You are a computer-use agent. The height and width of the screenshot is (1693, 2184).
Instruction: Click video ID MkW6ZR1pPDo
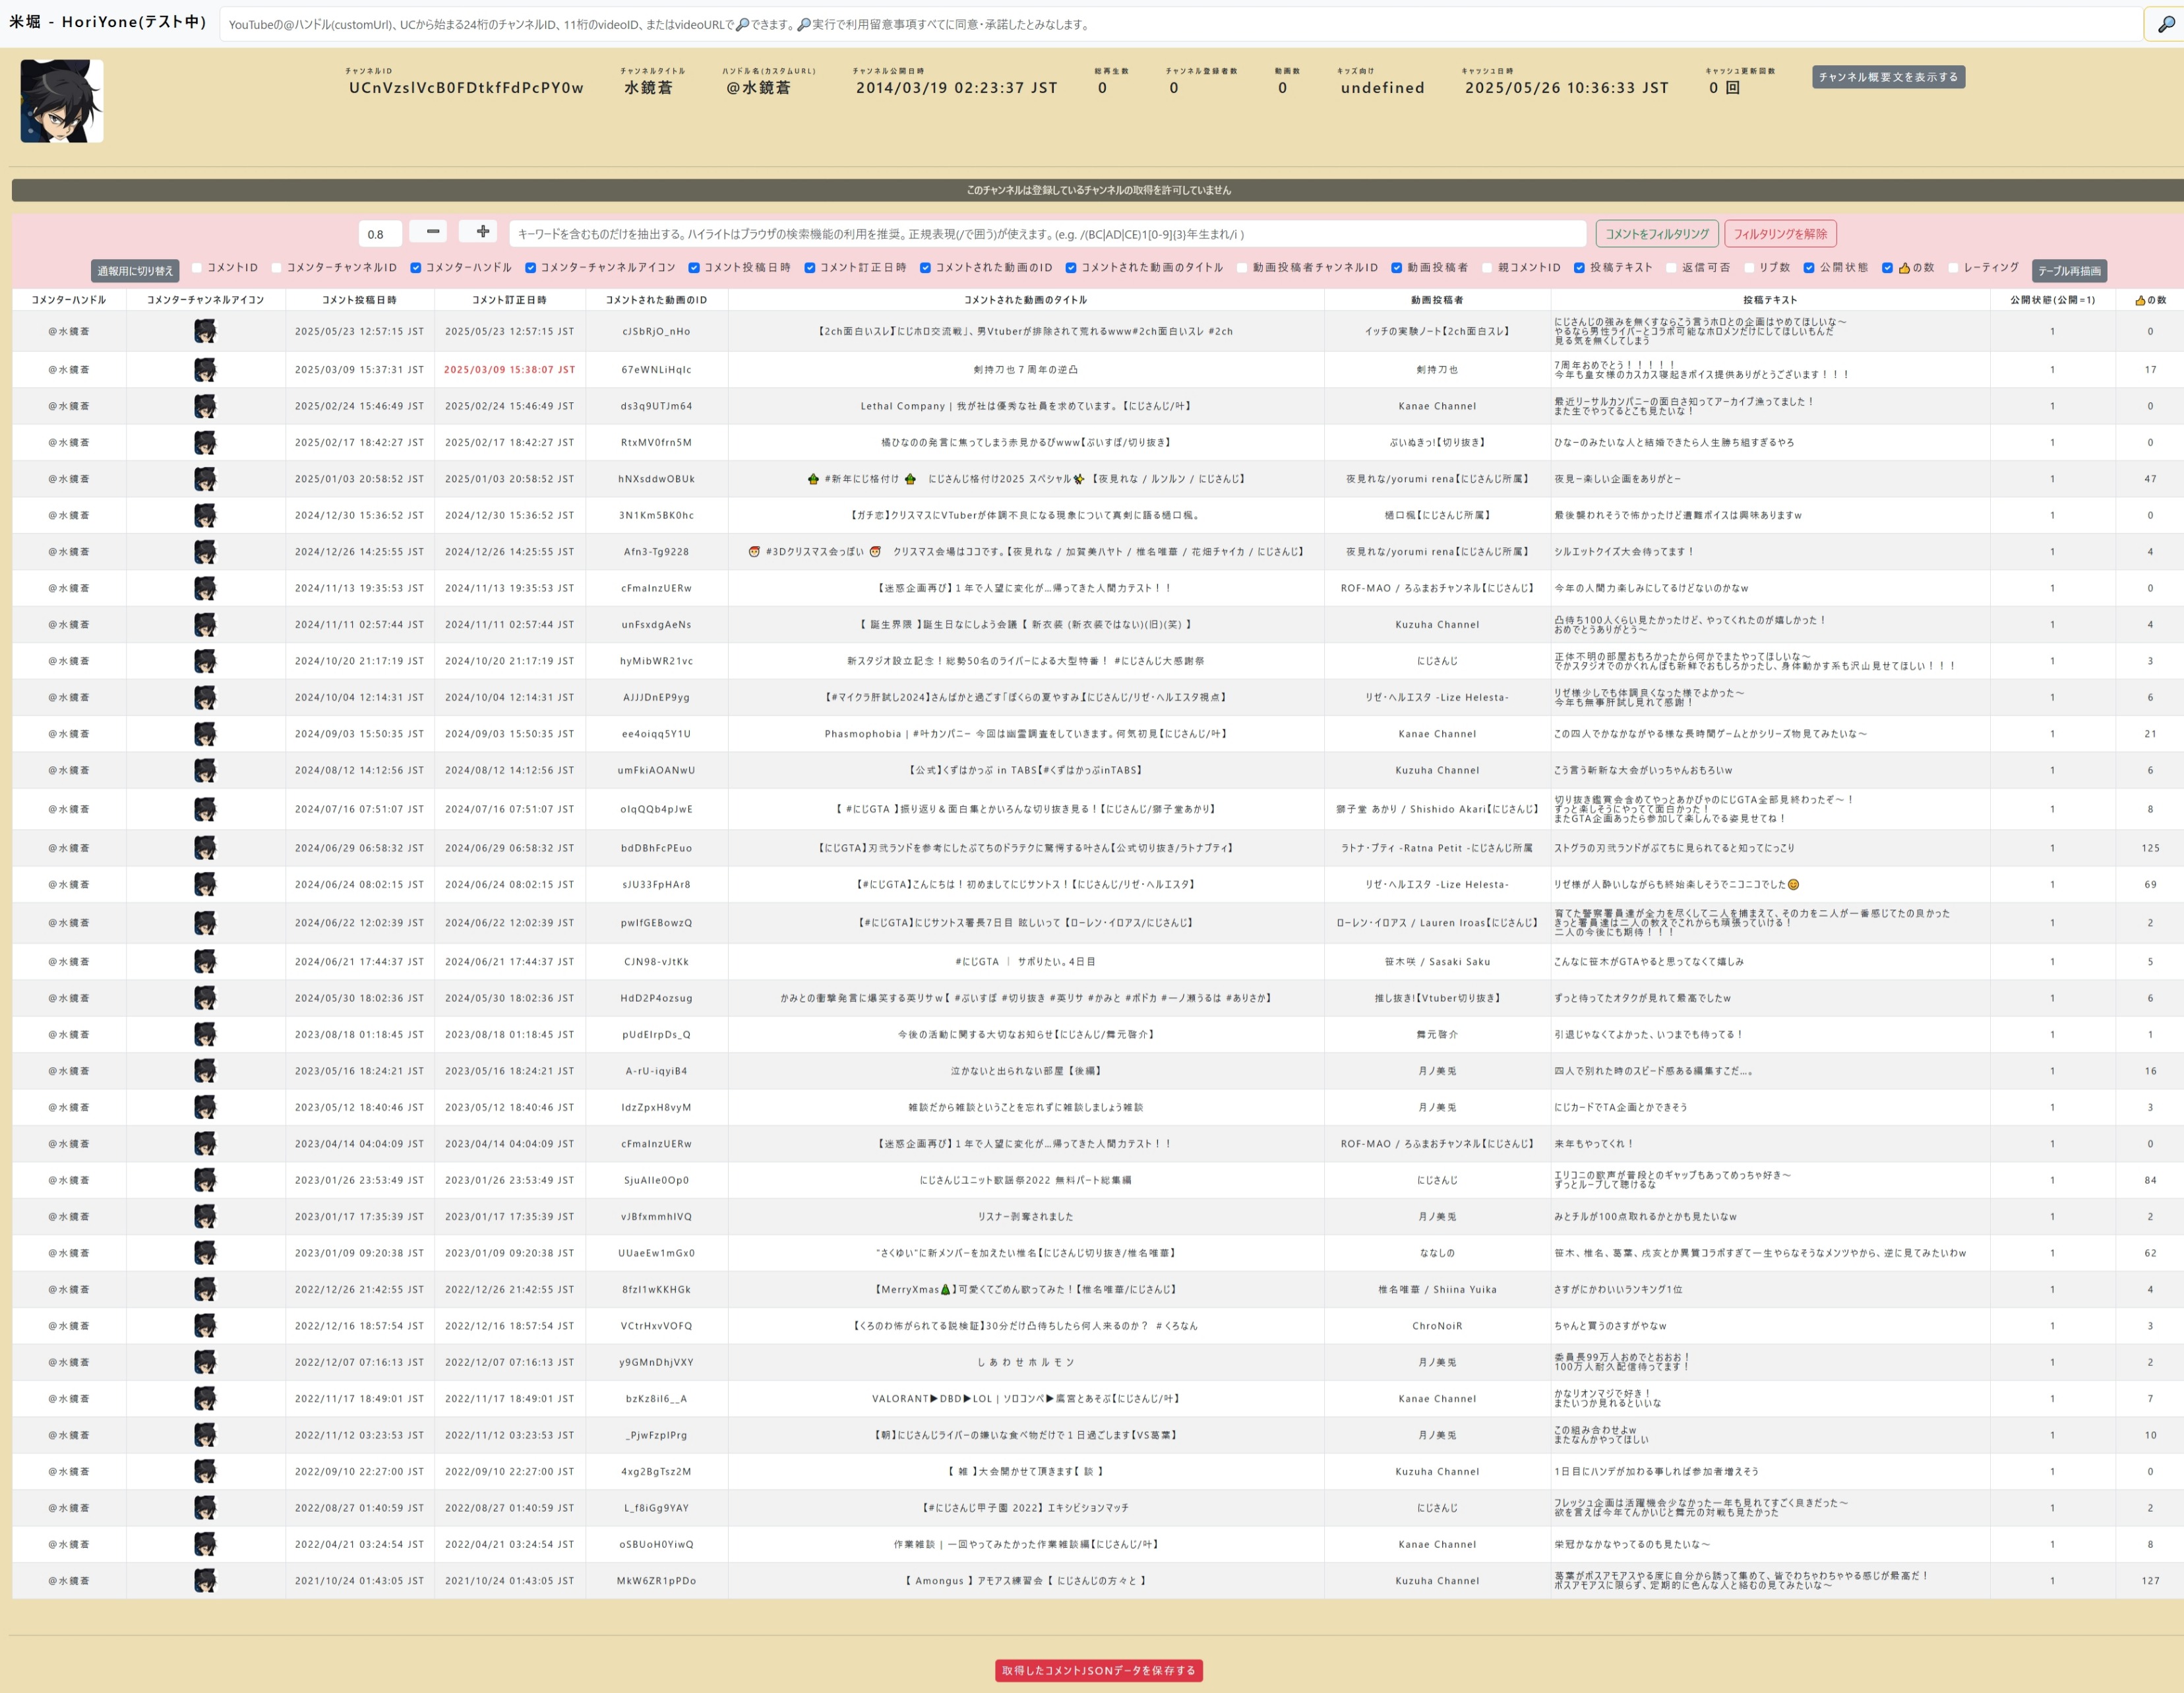[x=656, y=1580]
